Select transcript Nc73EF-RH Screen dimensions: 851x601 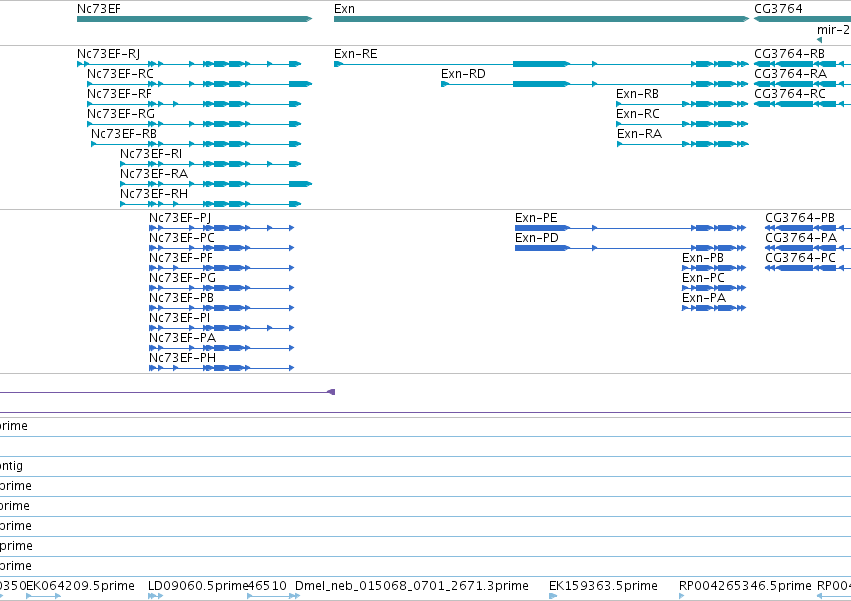point(211,204)
